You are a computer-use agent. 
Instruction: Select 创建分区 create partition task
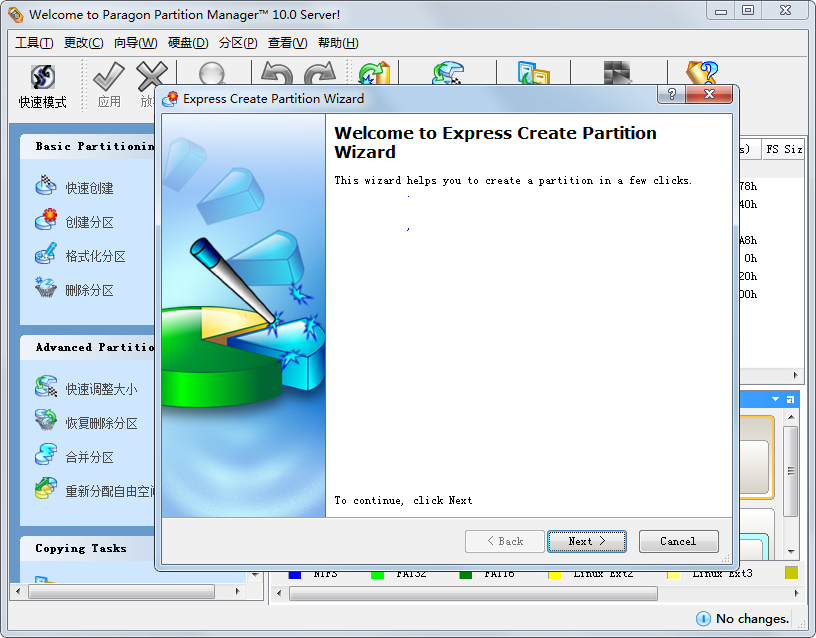click(x=89, y=222)
